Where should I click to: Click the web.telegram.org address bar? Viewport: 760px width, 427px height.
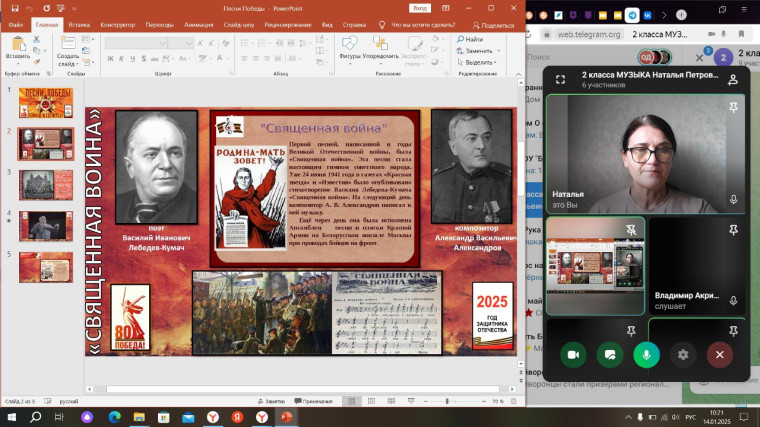pyautogui.click(x=589, y=34)
